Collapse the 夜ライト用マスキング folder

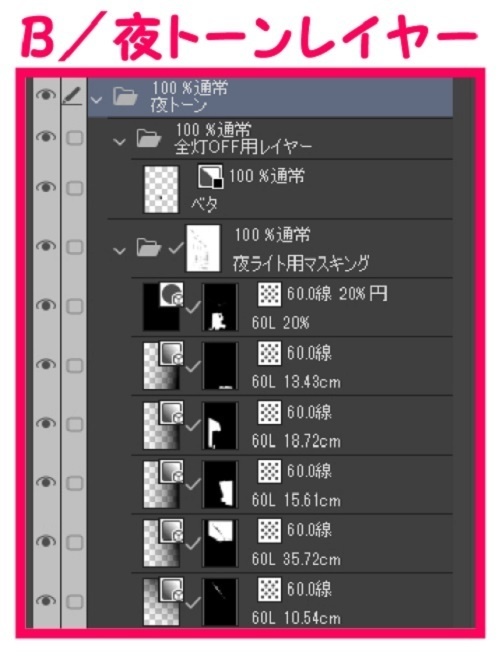click(120, 251)
